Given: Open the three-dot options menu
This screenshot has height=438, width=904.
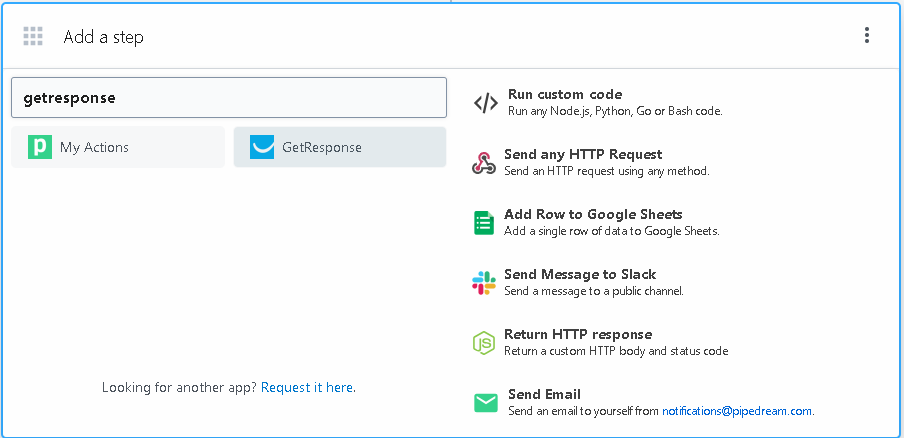Looking at the screenshot, I should coord(867,36).
